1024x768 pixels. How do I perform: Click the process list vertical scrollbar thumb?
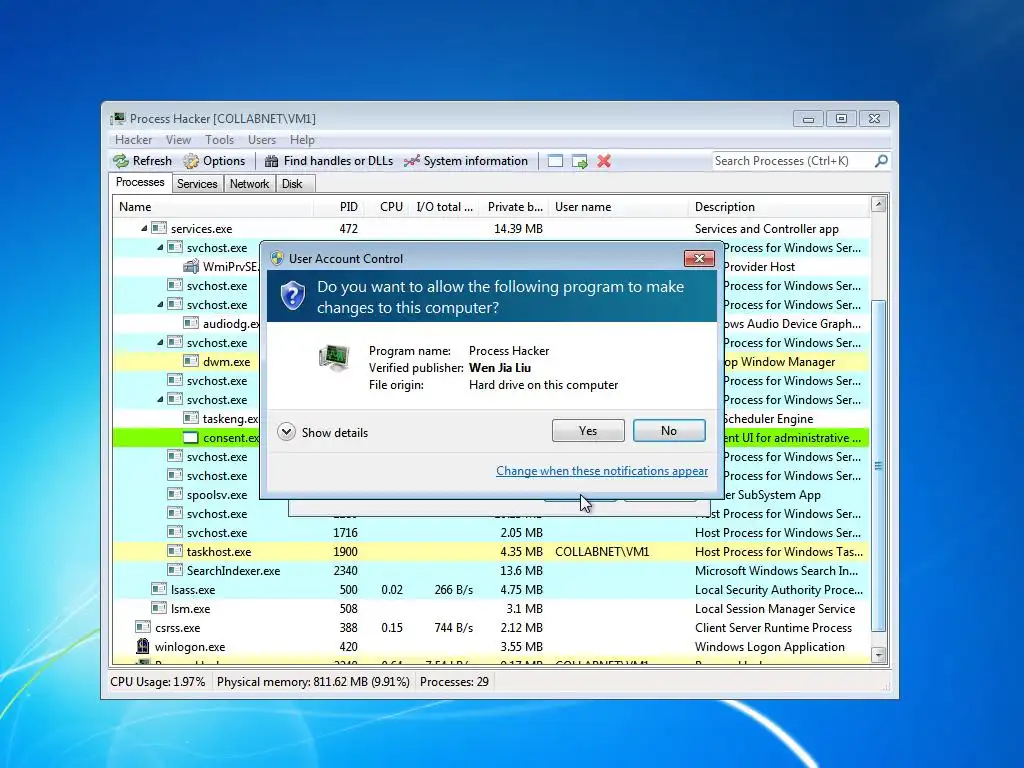[x=878, y=466]
